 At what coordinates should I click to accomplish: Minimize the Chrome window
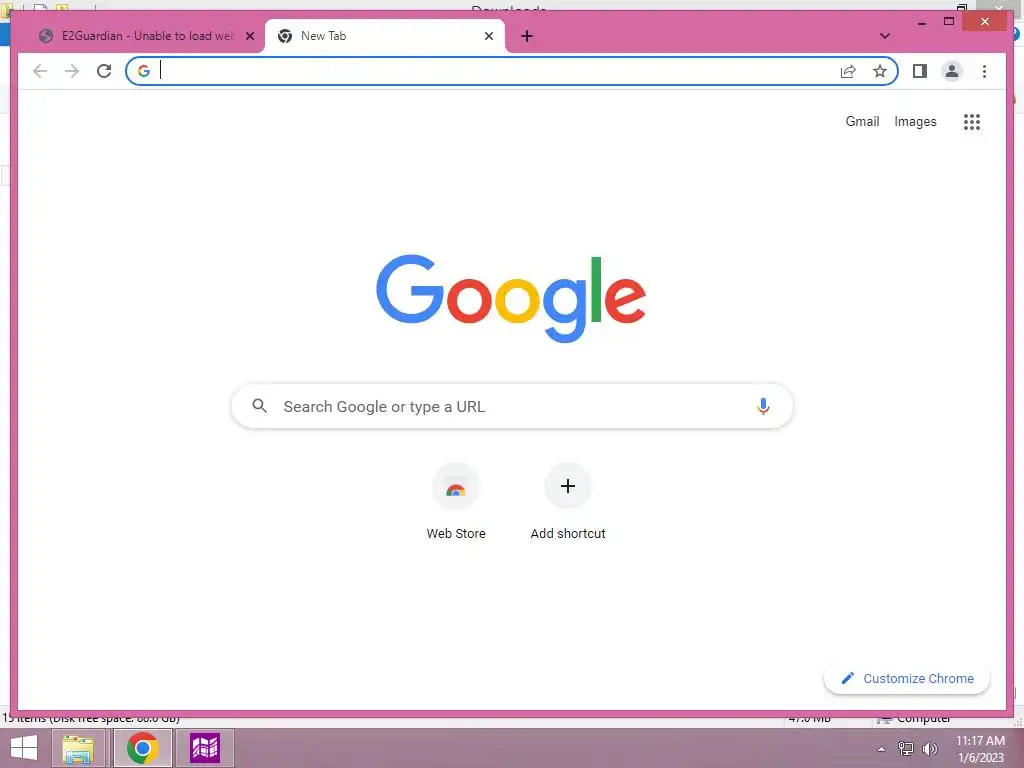click(x=921, y=22)
